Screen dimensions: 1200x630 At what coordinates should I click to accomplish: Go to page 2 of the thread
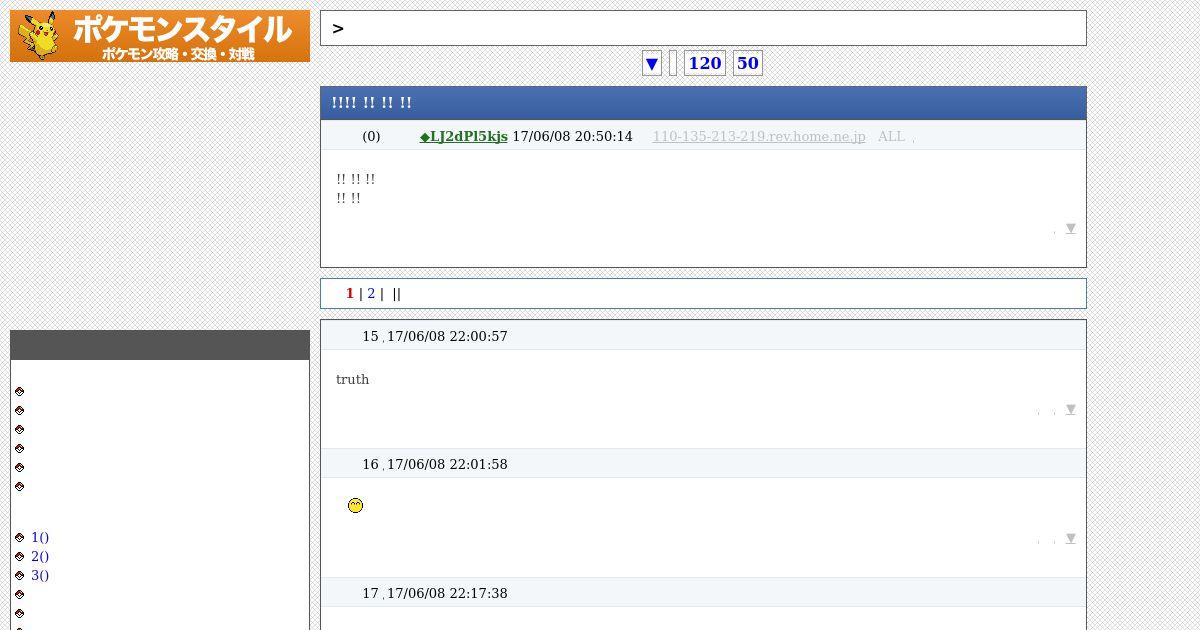371,294
